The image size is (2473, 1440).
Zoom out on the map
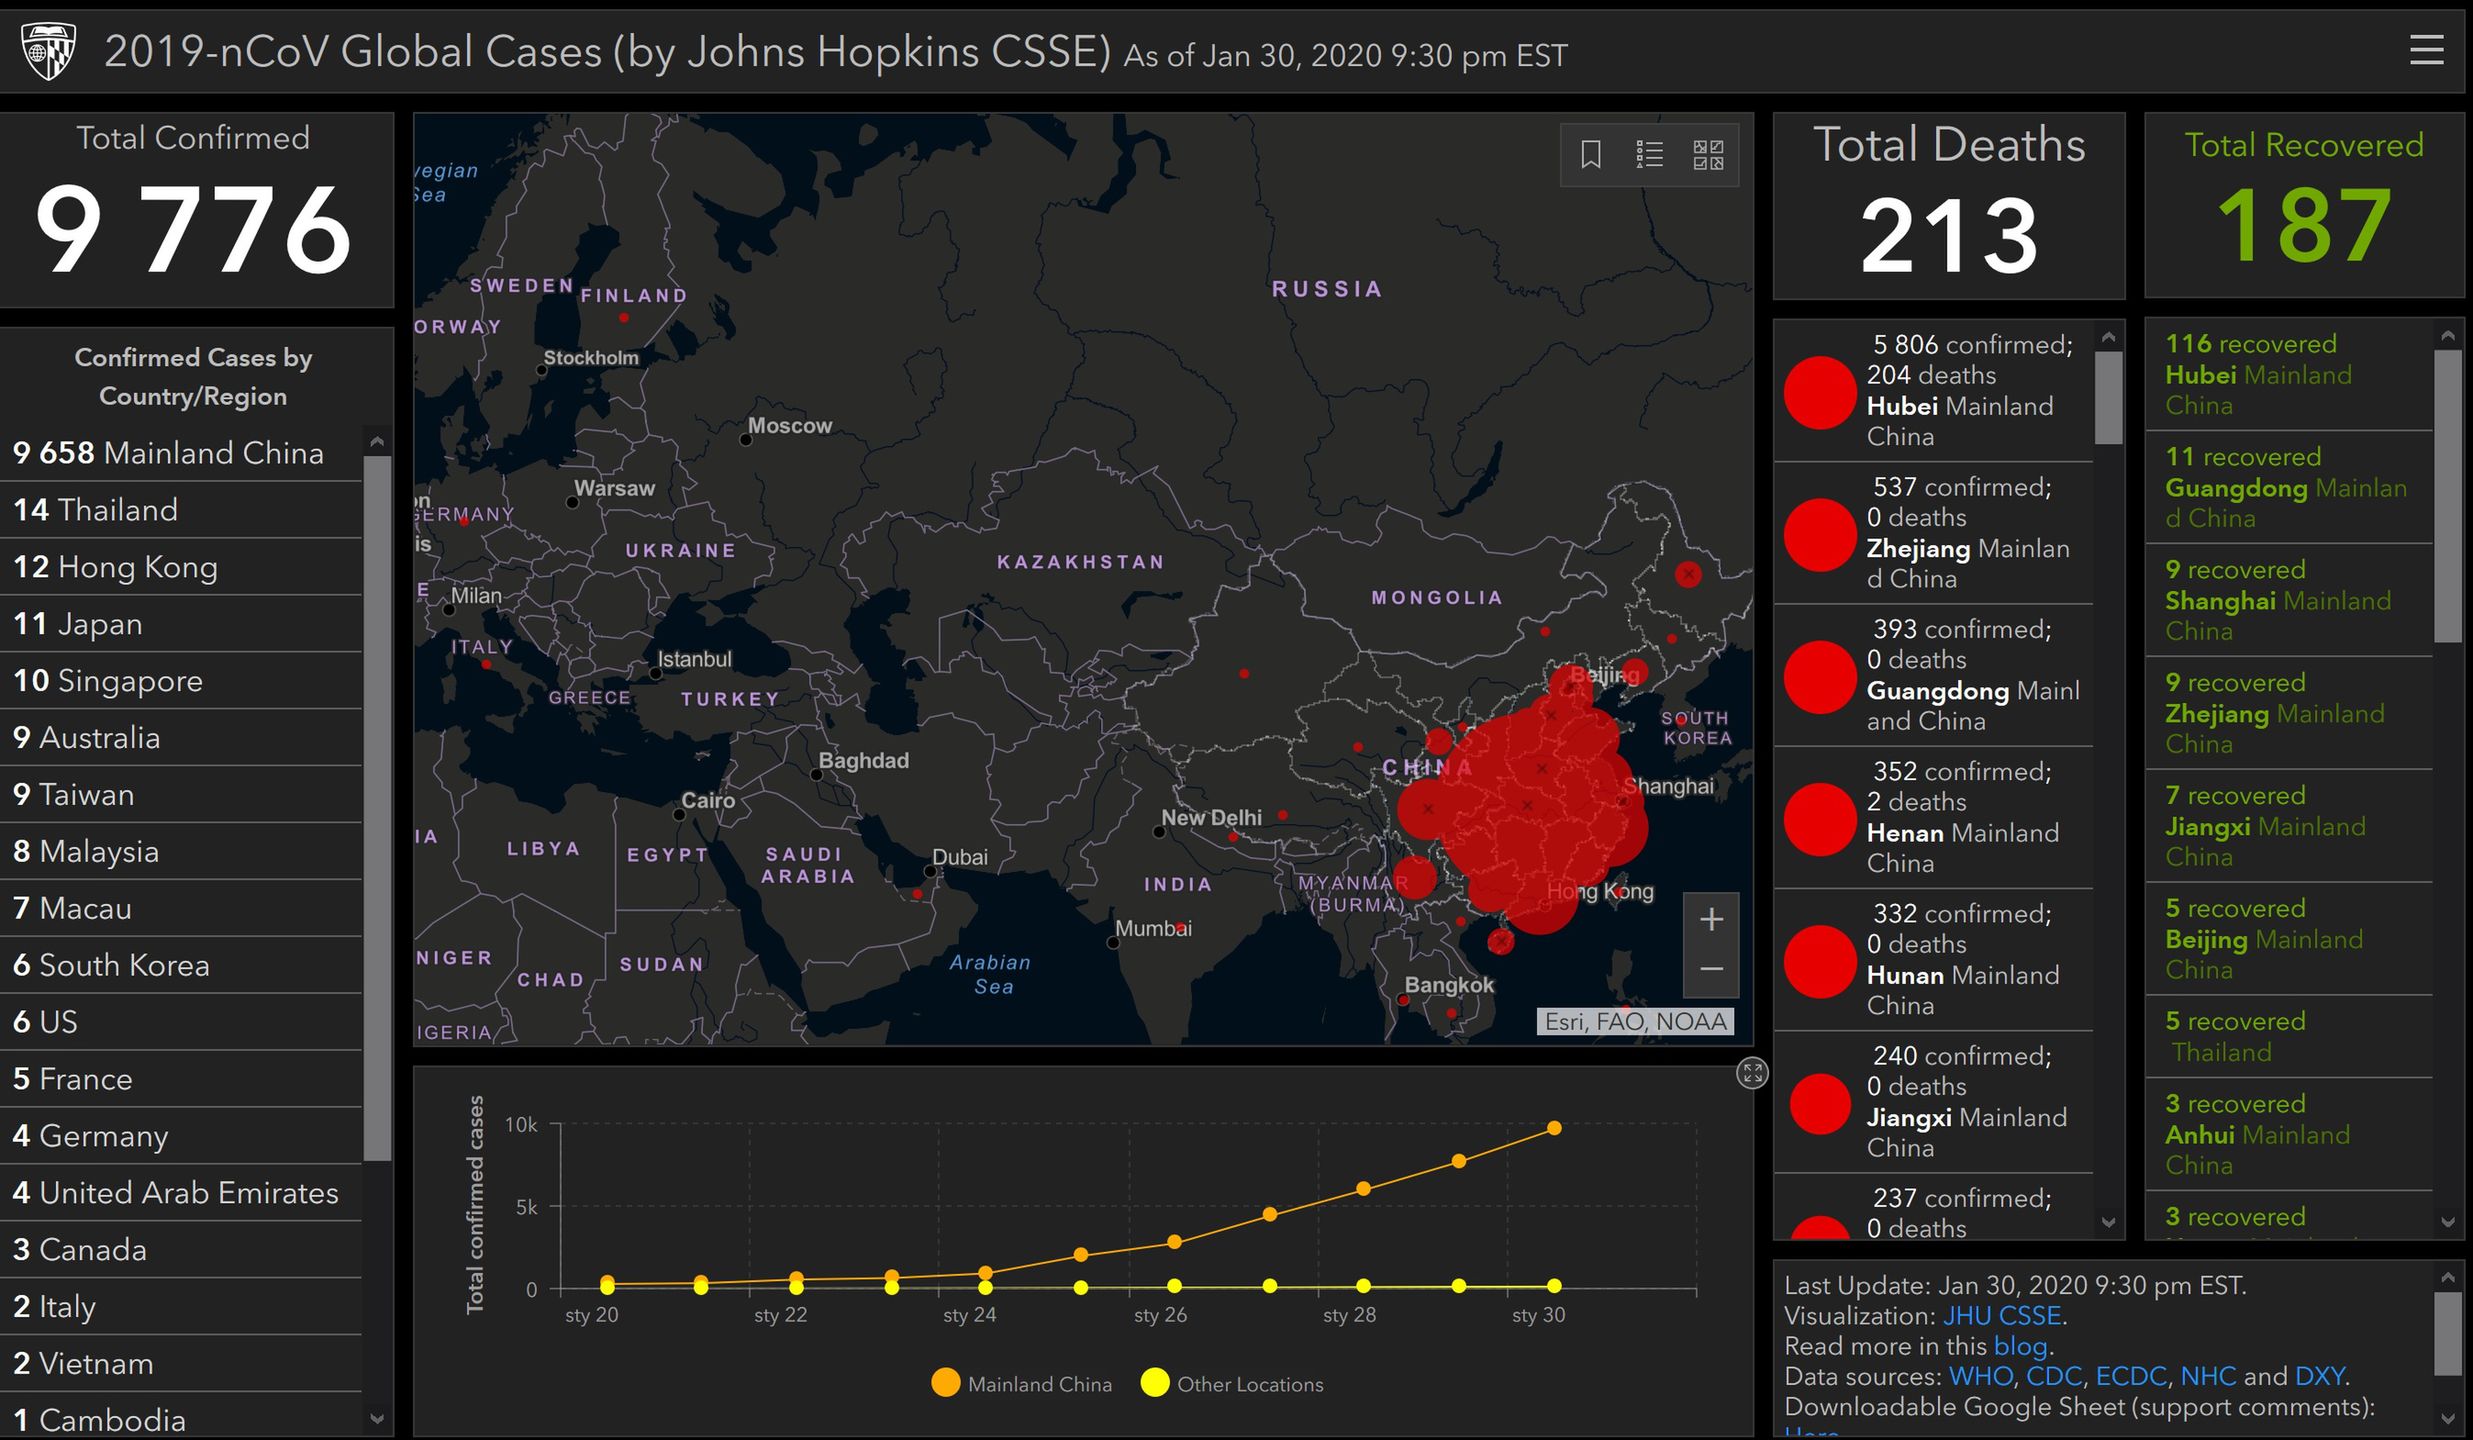1711,970
